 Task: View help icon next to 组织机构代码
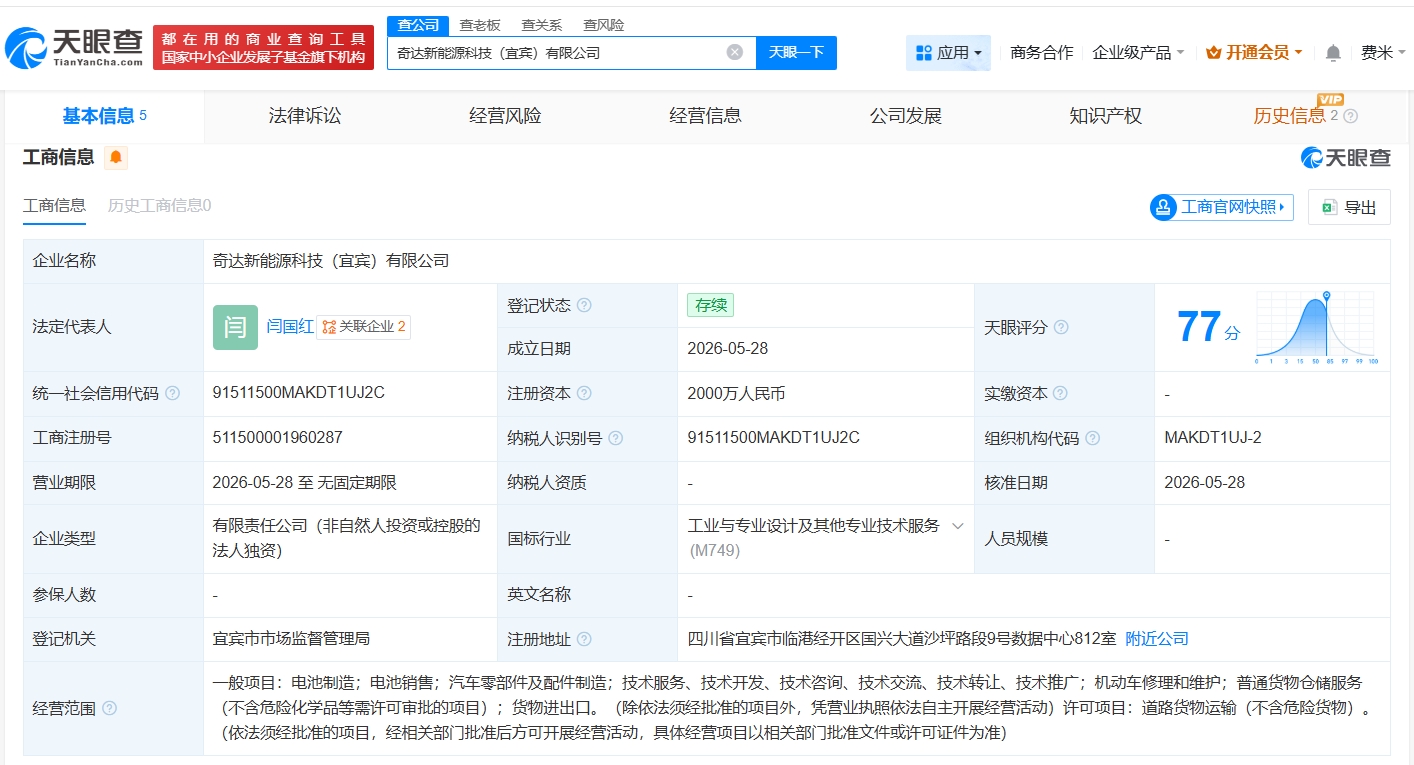click(1093, 438)
